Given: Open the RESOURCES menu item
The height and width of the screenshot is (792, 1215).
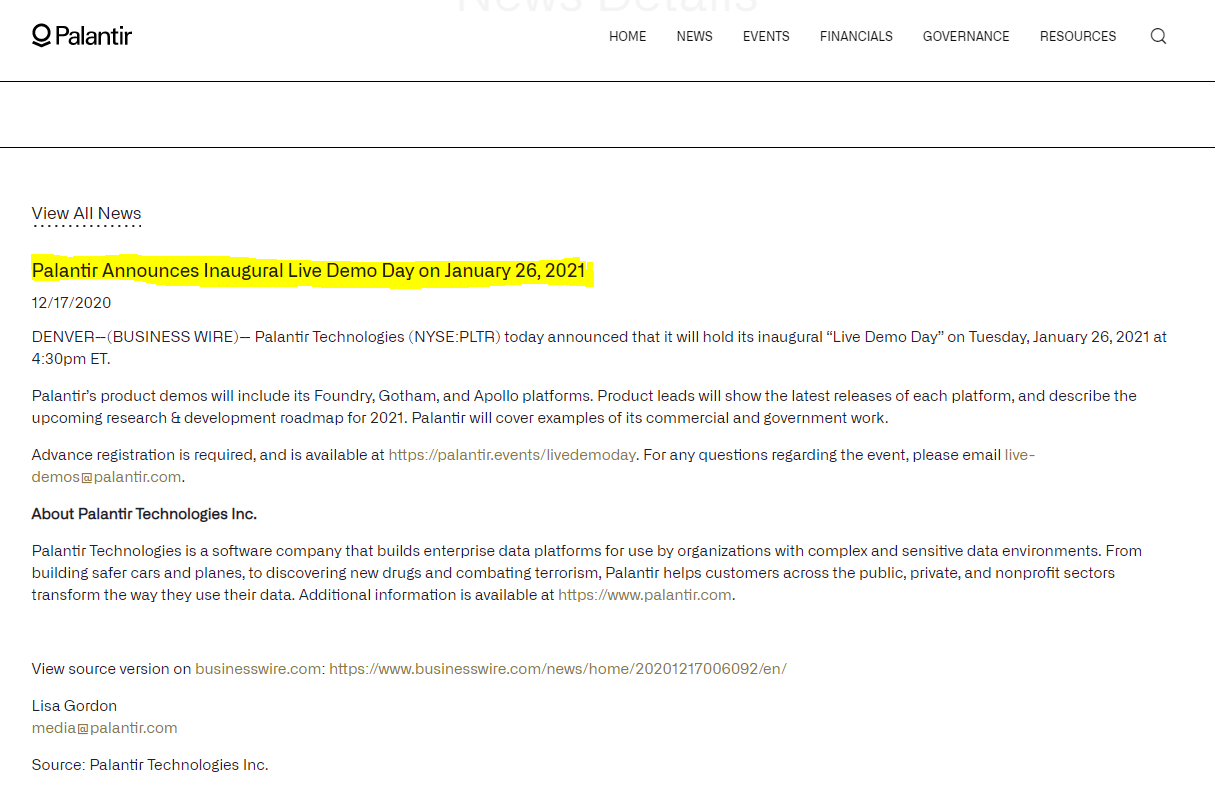Looking at the screenshot, I should [x=1078, y=36].
